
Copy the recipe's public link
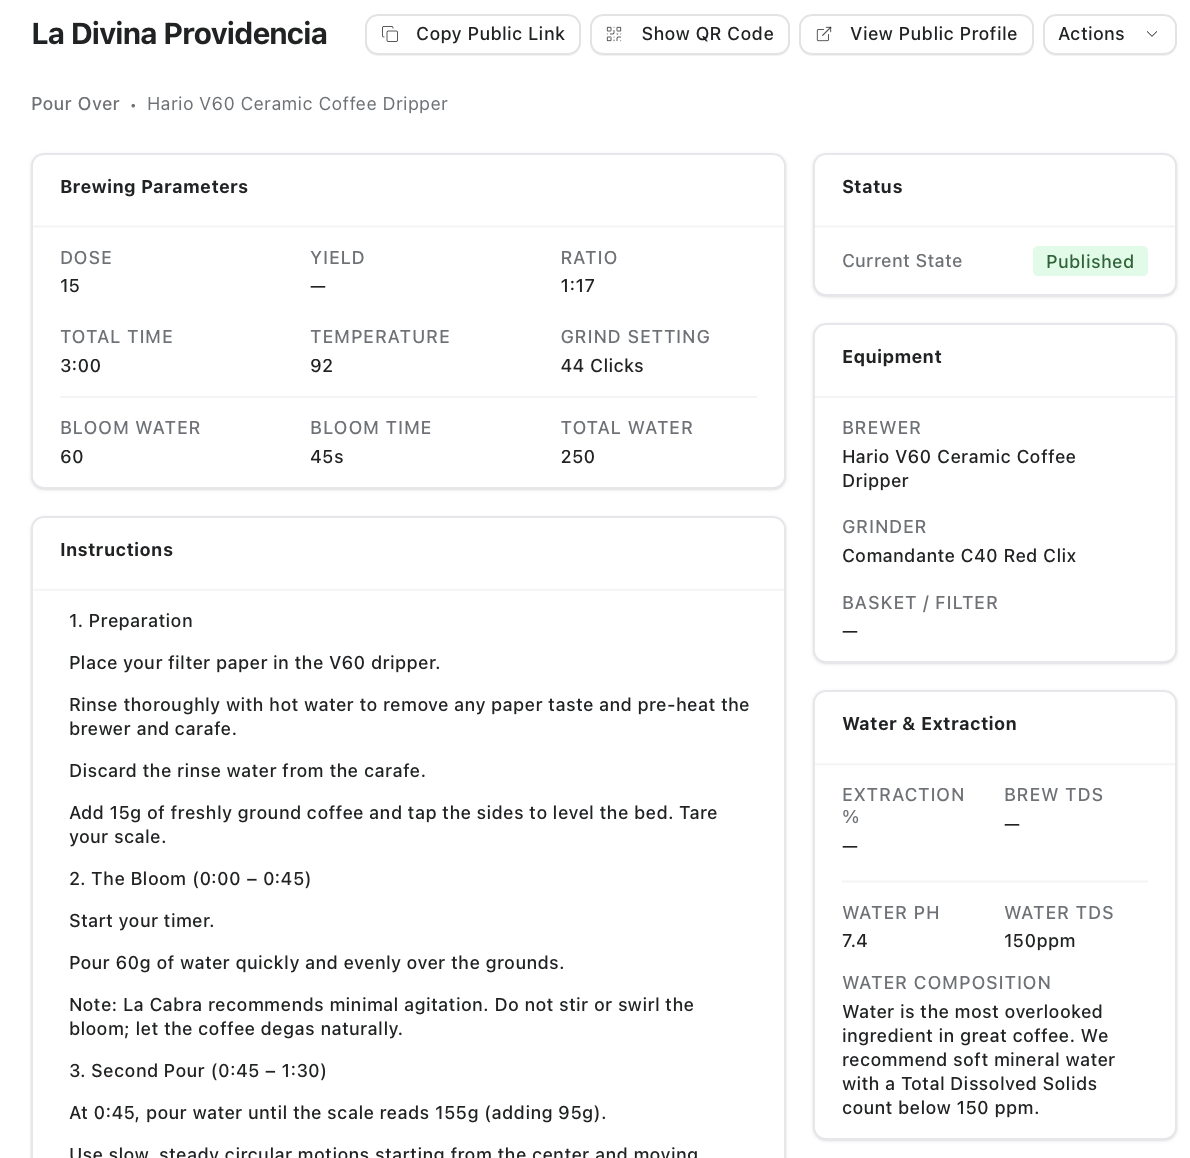point(472,34)
